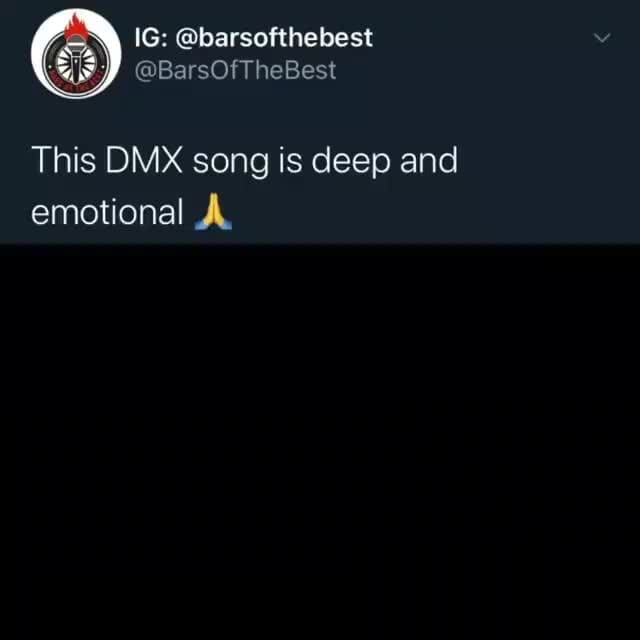Click the word DMX in the tweet
The image size is (640, 640).
(x=144, y=160)
